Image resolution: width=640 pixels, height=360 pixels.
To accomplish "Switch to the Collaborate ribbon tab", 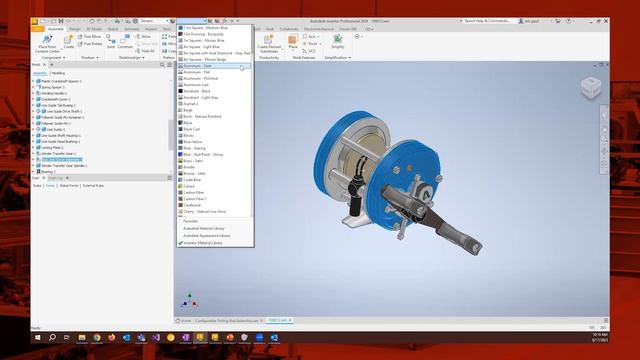I will 289,29.
